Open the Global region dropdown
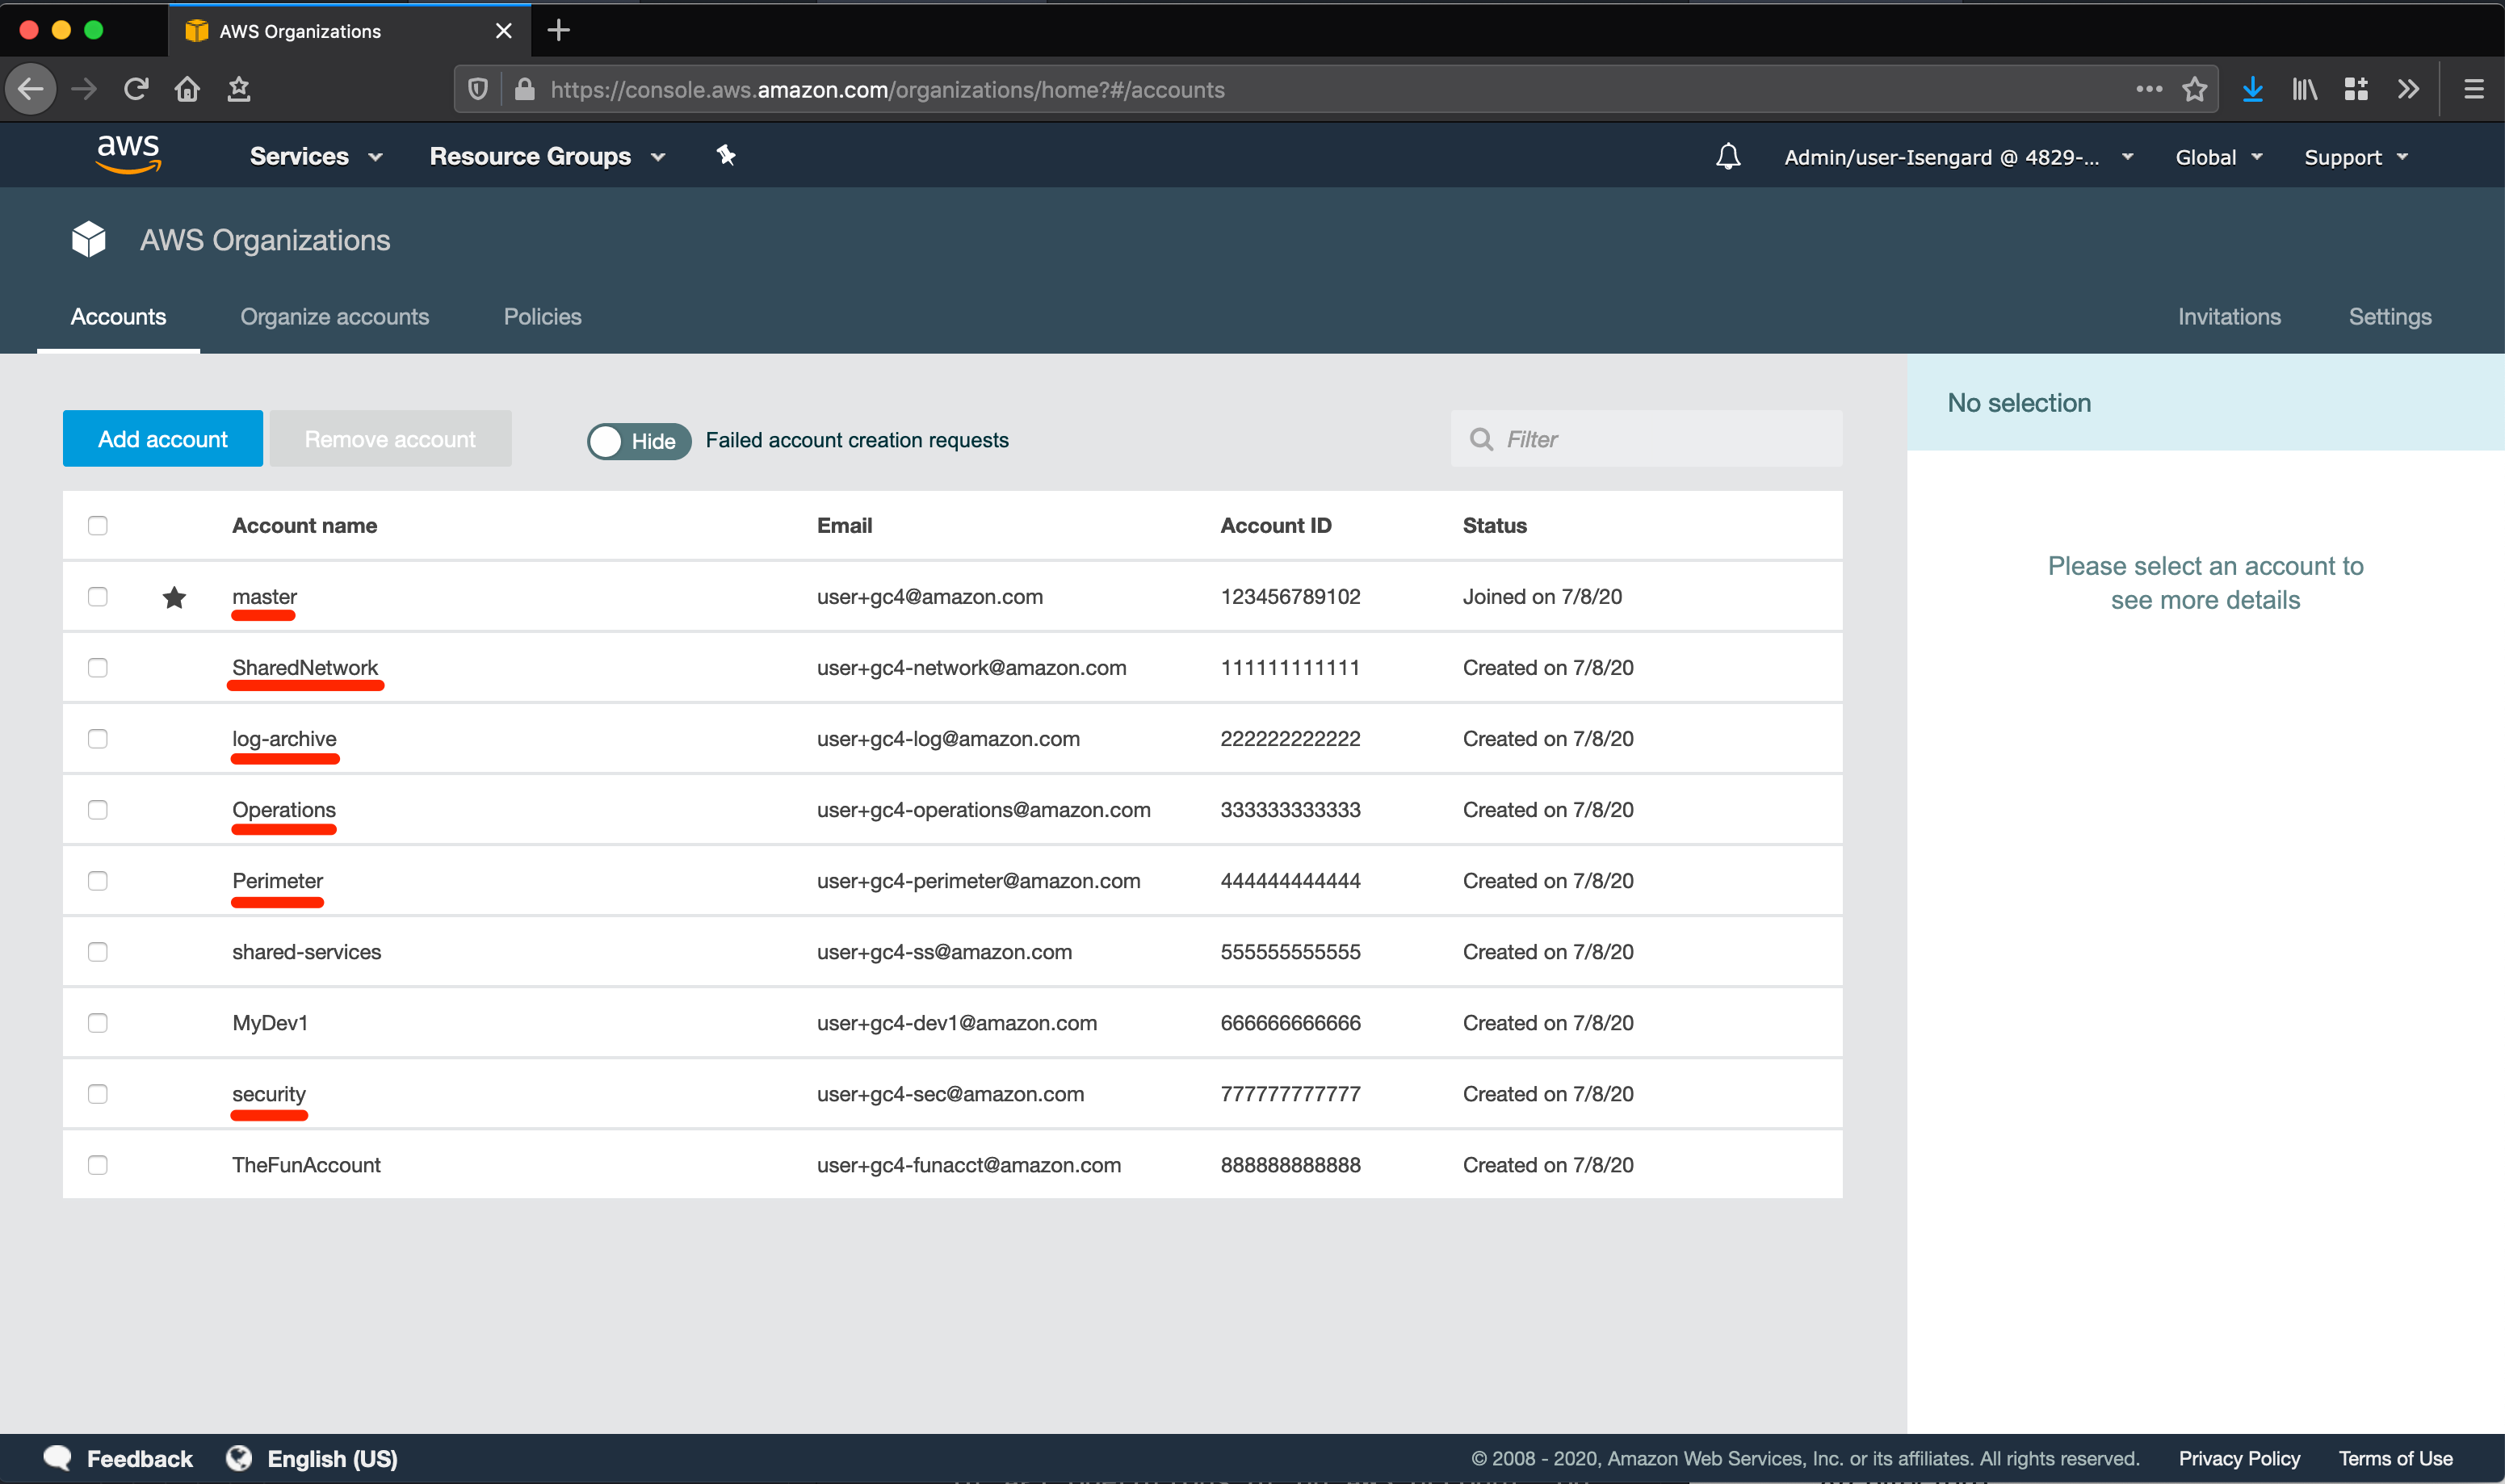The width and height of the screenshot is (2505, 1484). 2219,157
